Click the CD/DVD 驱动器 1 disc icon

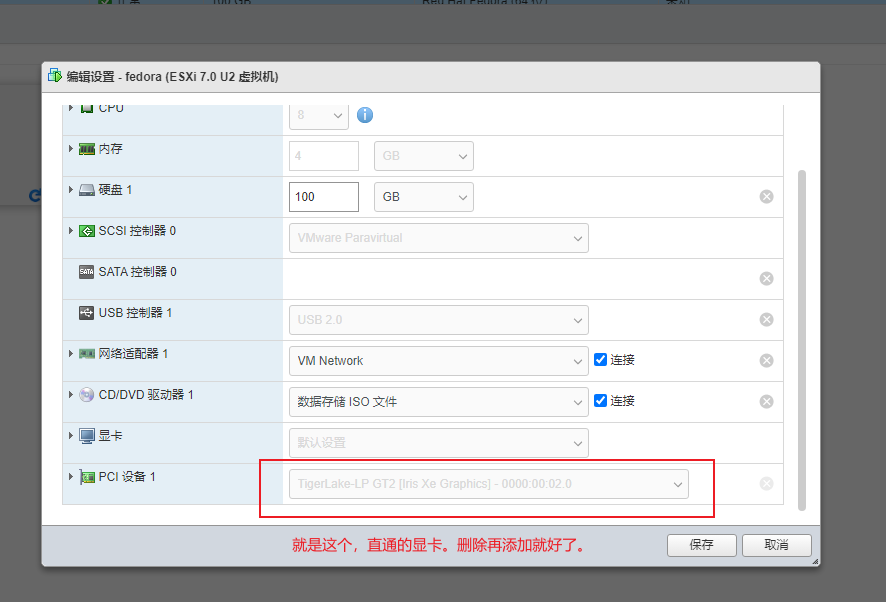86,395
